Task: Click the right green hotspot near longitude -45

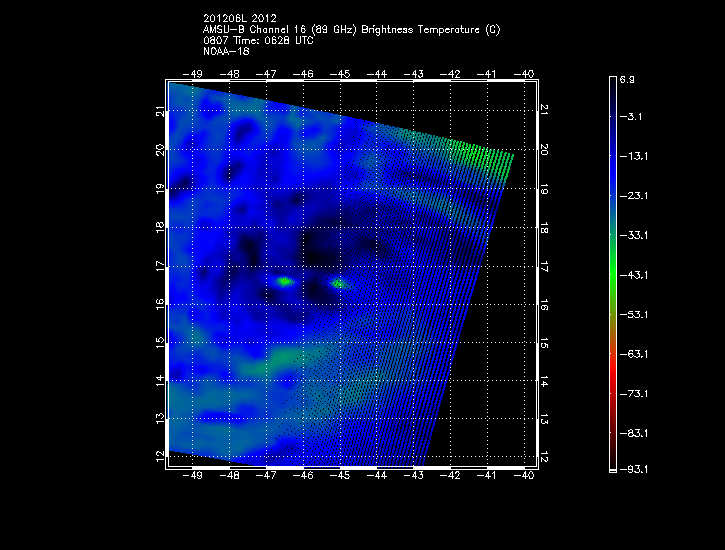Action: [x=339, y=283]
